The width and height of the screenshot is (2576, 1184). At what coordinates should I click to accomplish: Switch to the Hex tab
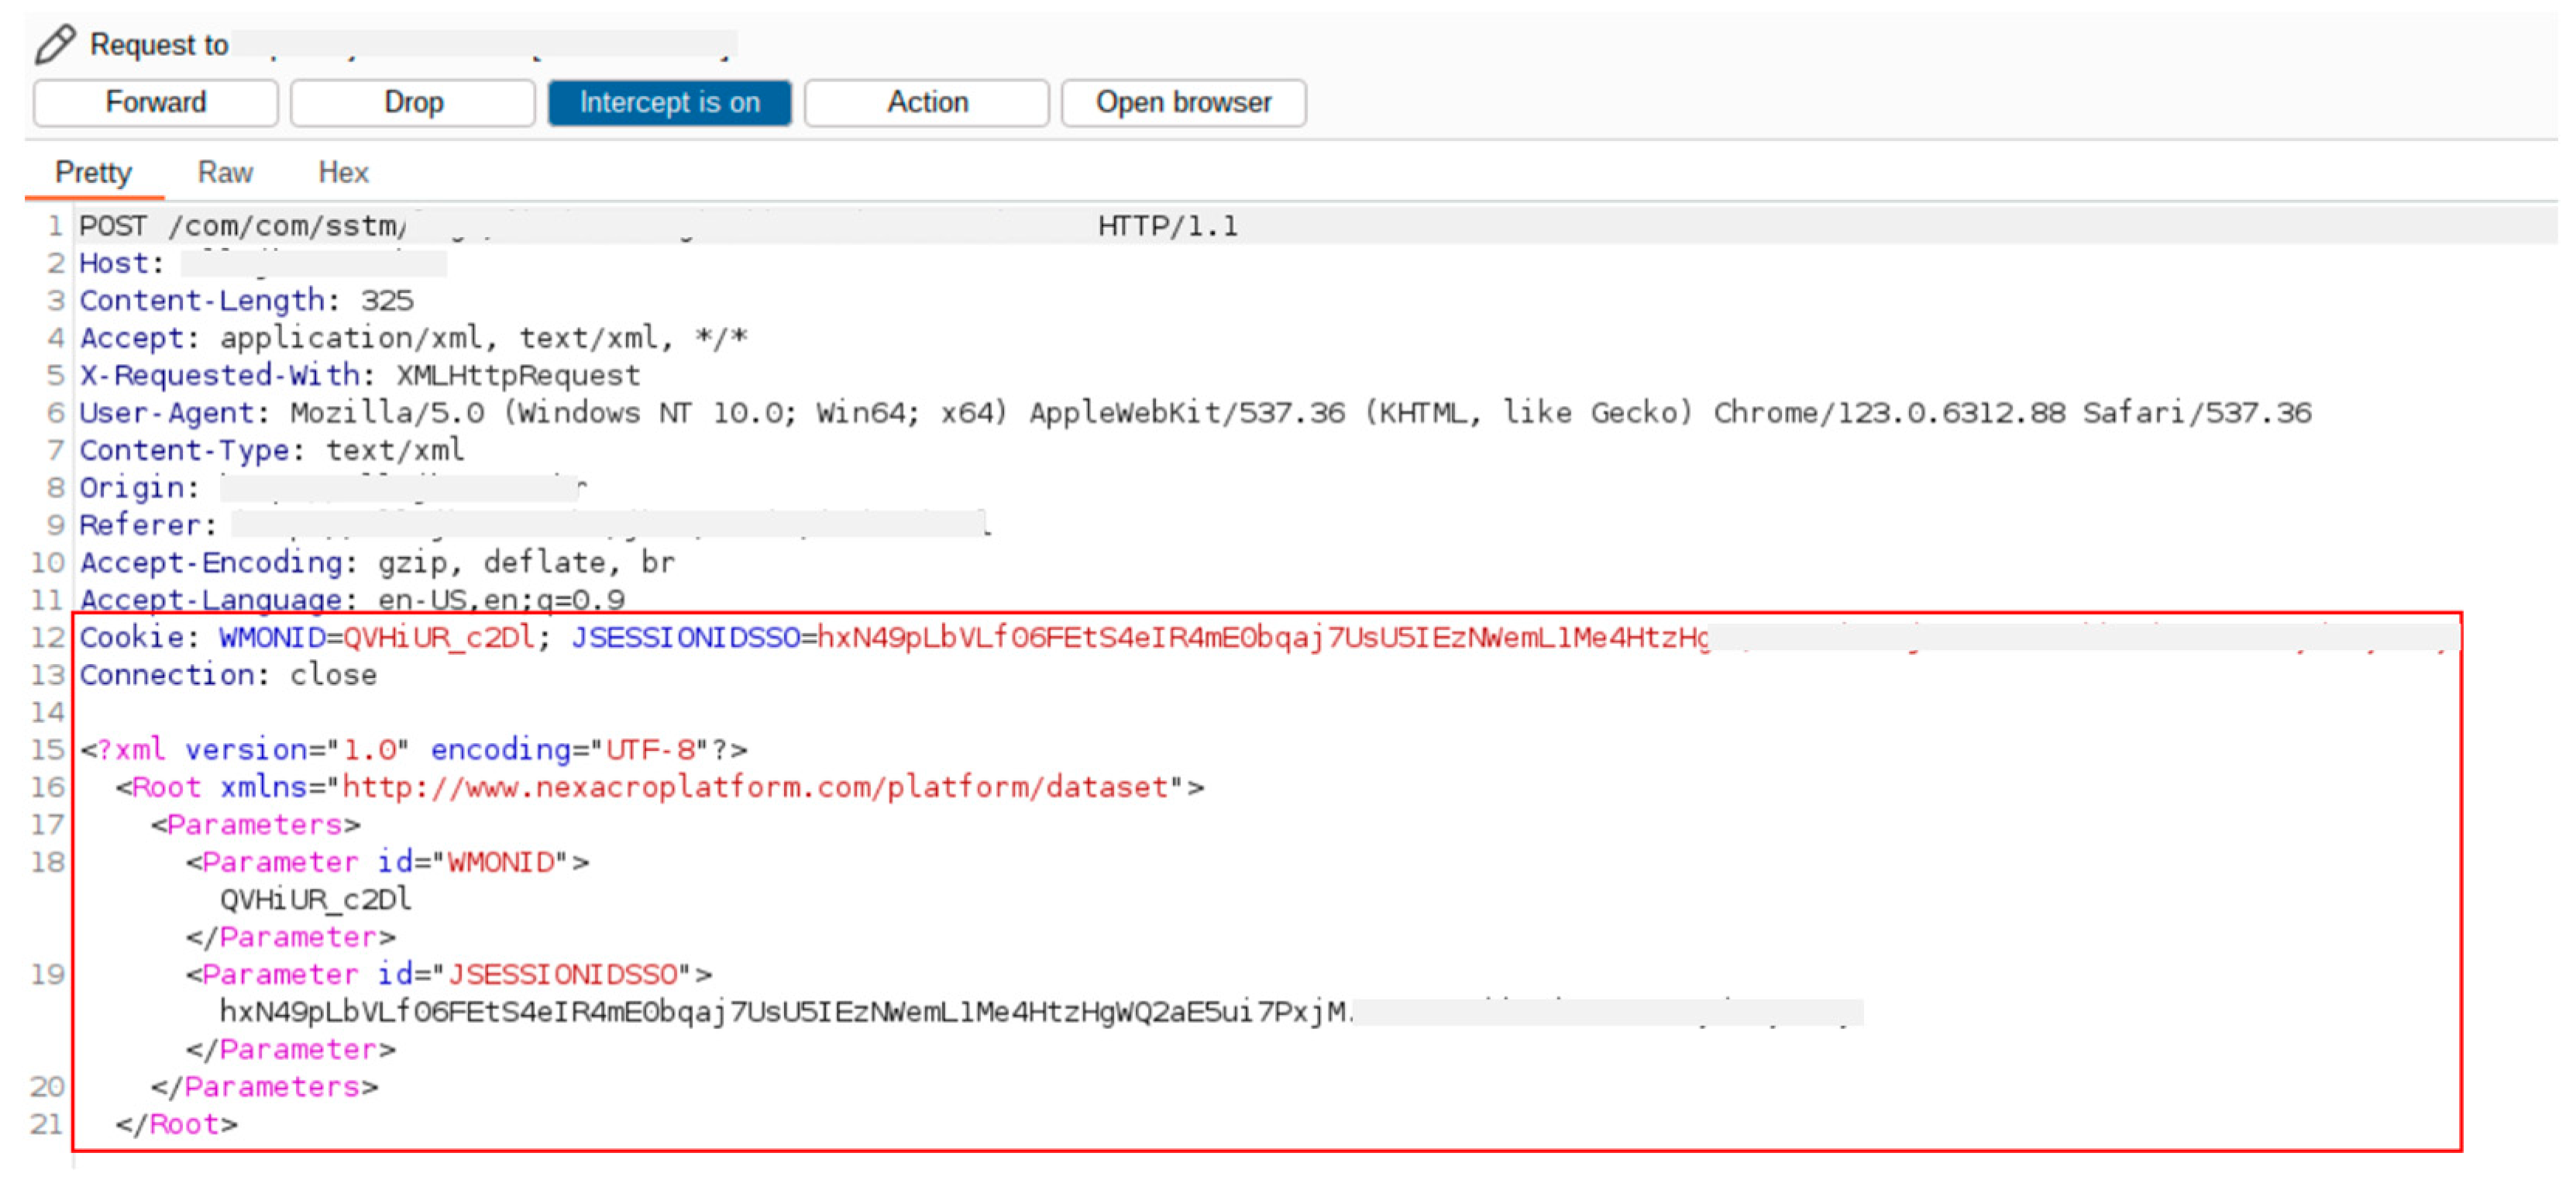click(343, 173)
